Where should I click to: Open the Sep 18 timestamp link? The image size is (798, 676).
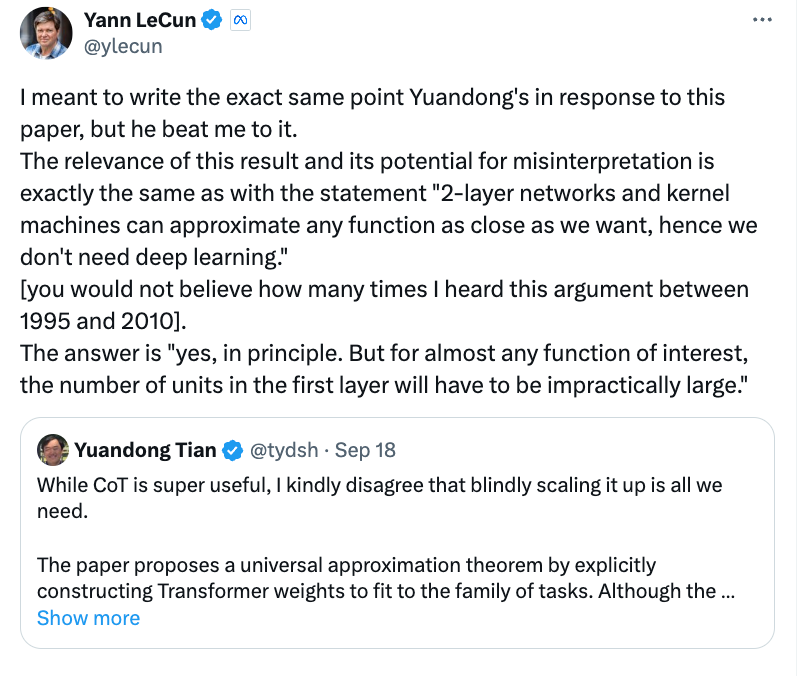point(366,450)
